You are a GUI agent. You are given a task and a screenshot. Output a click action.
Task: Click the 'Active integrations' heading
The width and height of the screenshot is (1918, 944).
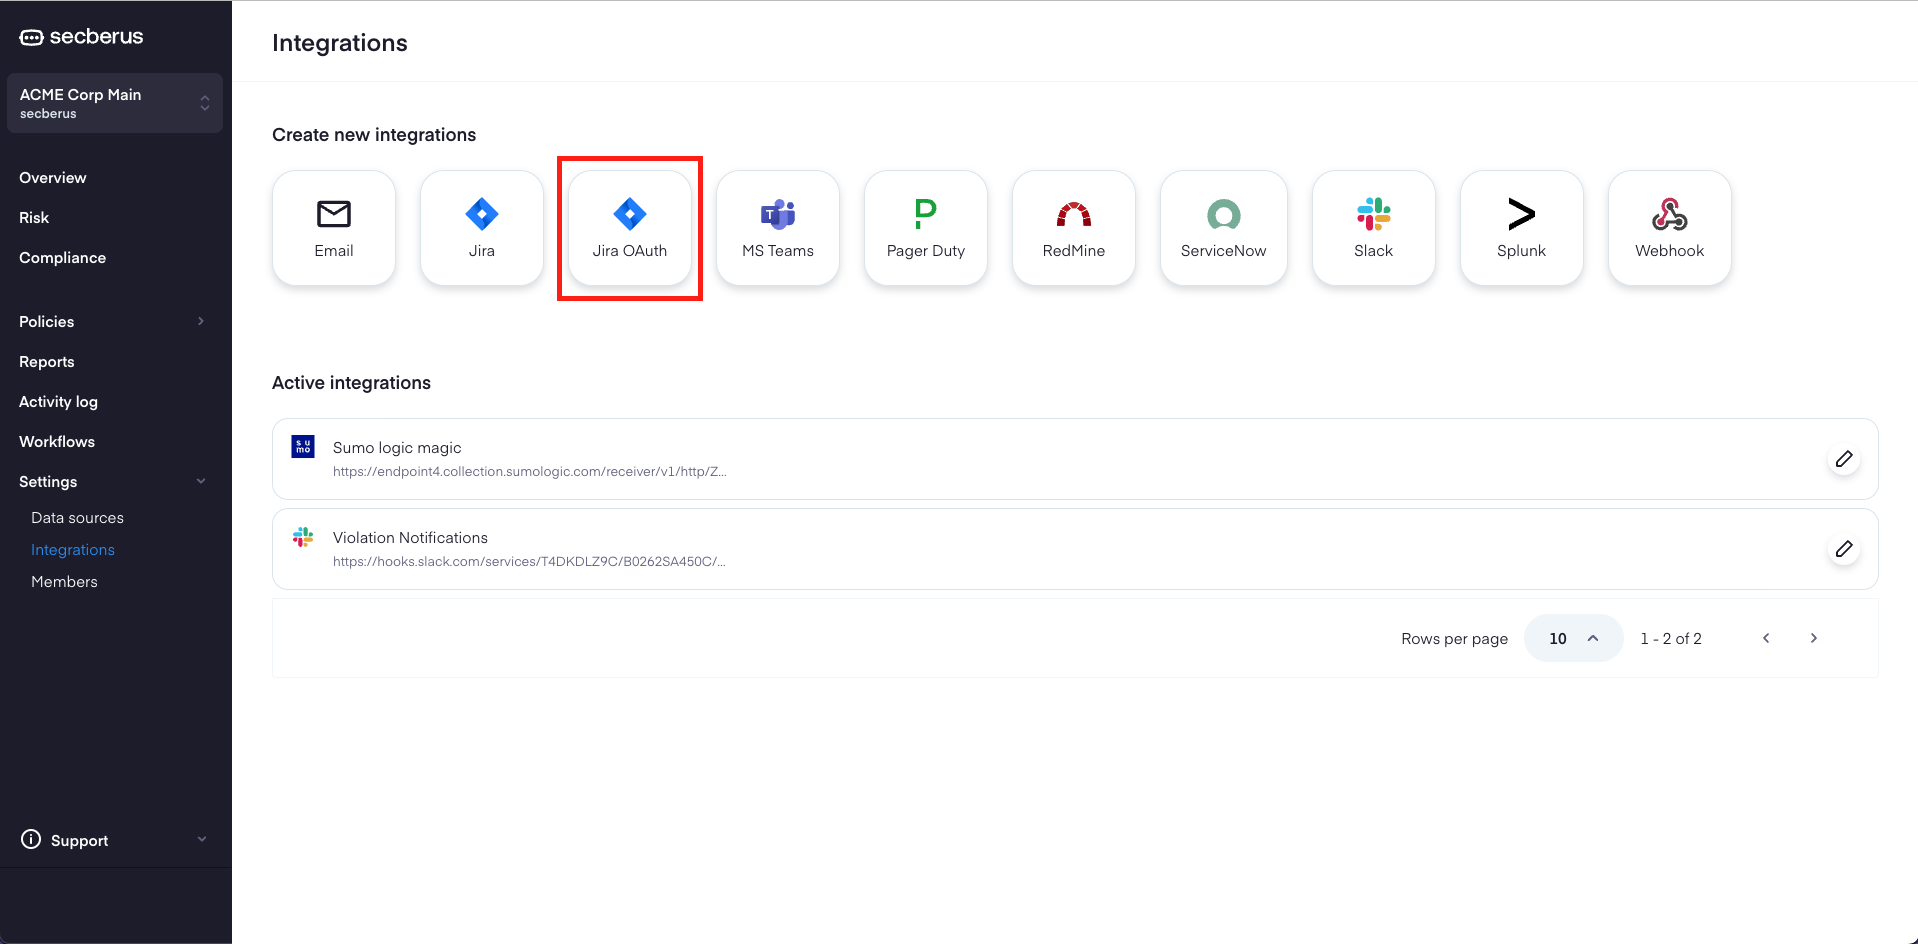(351, 383)
